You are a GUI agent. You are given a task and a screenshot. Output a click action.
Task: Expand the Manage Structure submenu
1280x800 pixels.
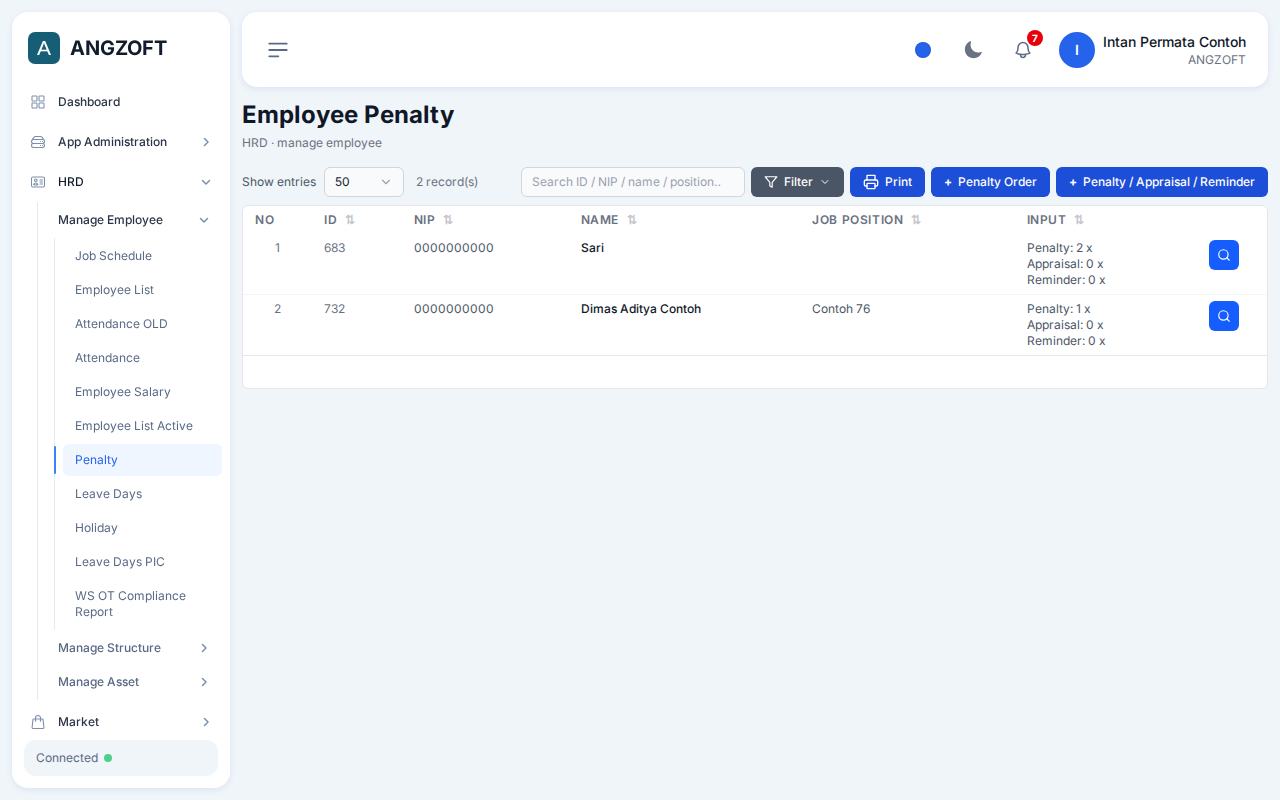tap(134, 648)
